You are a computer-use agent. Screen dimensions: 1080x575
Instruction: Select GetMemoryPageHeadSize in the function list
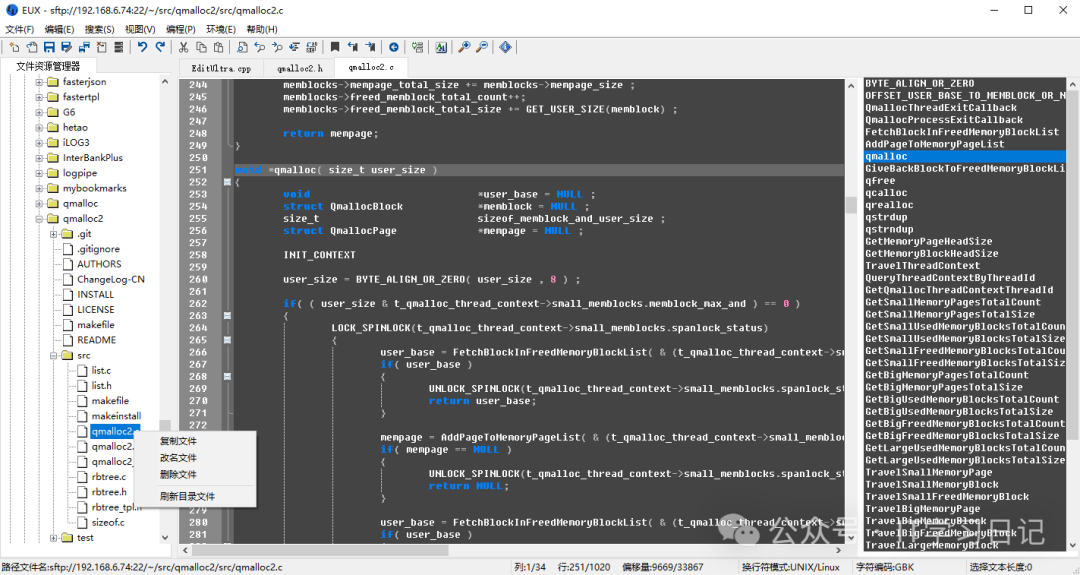click(928, 242)
